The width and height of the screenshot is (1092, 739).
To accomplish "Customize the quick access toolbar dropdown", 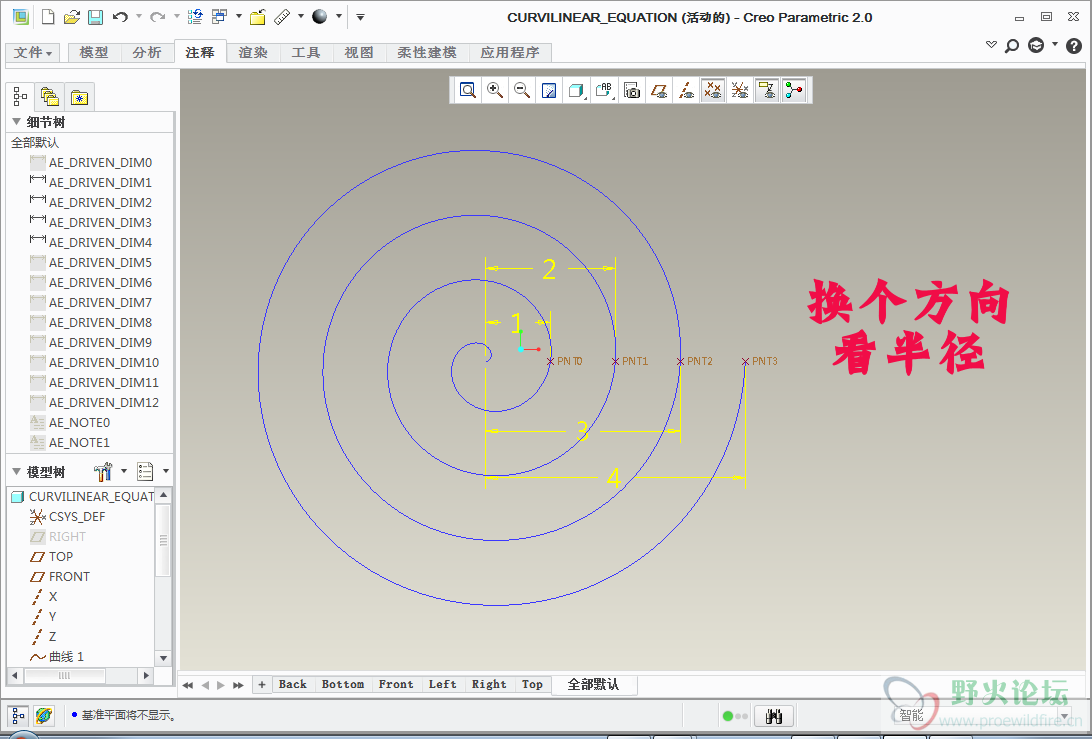I will [360, 17].
